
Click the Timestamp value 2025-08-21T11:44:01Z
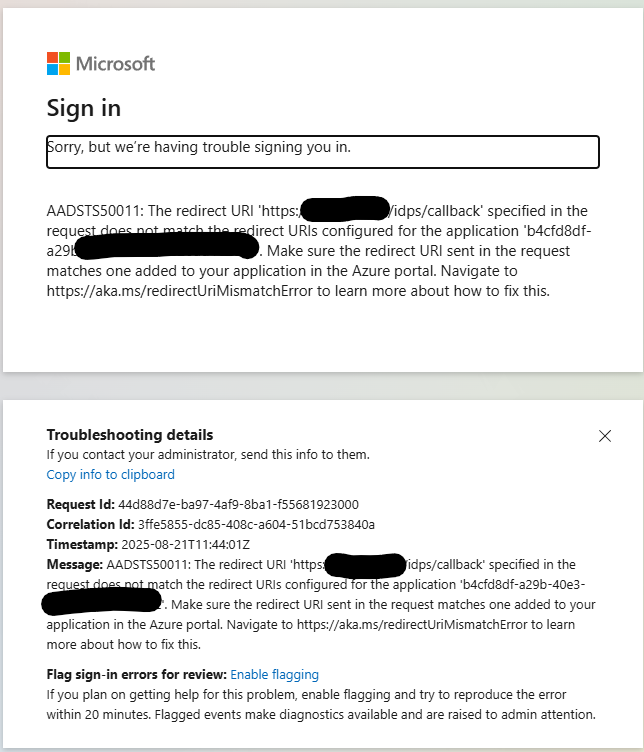pyautogui.click(x=185, y=545)
